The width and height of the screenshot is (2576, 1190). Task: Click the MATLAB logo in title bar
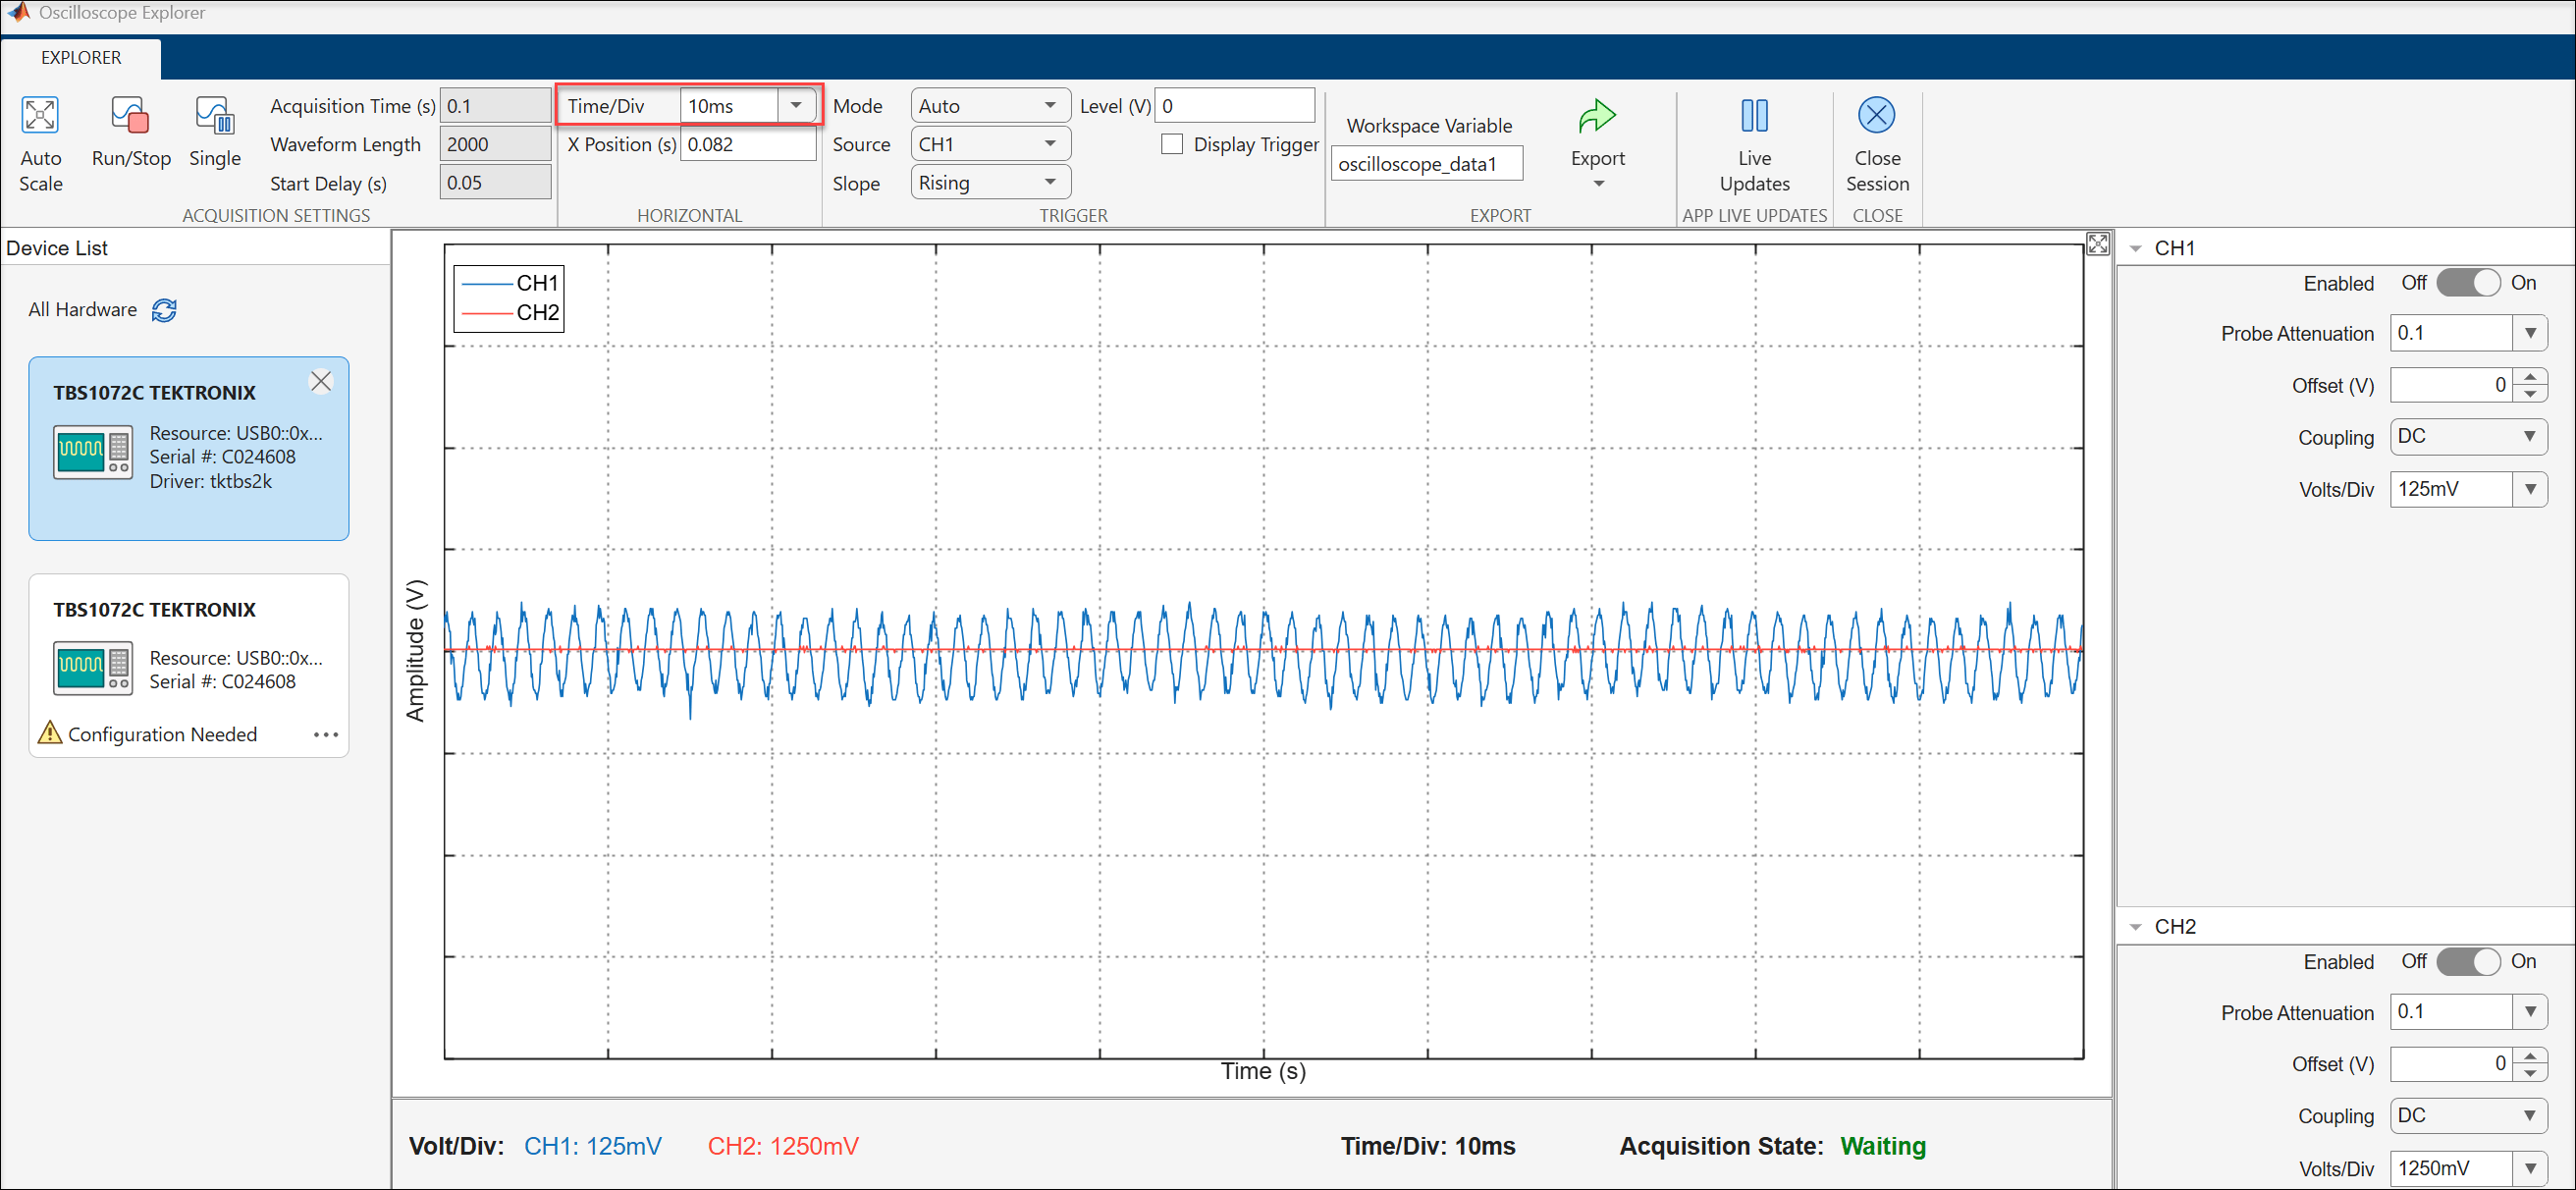[x=17, y=12]
